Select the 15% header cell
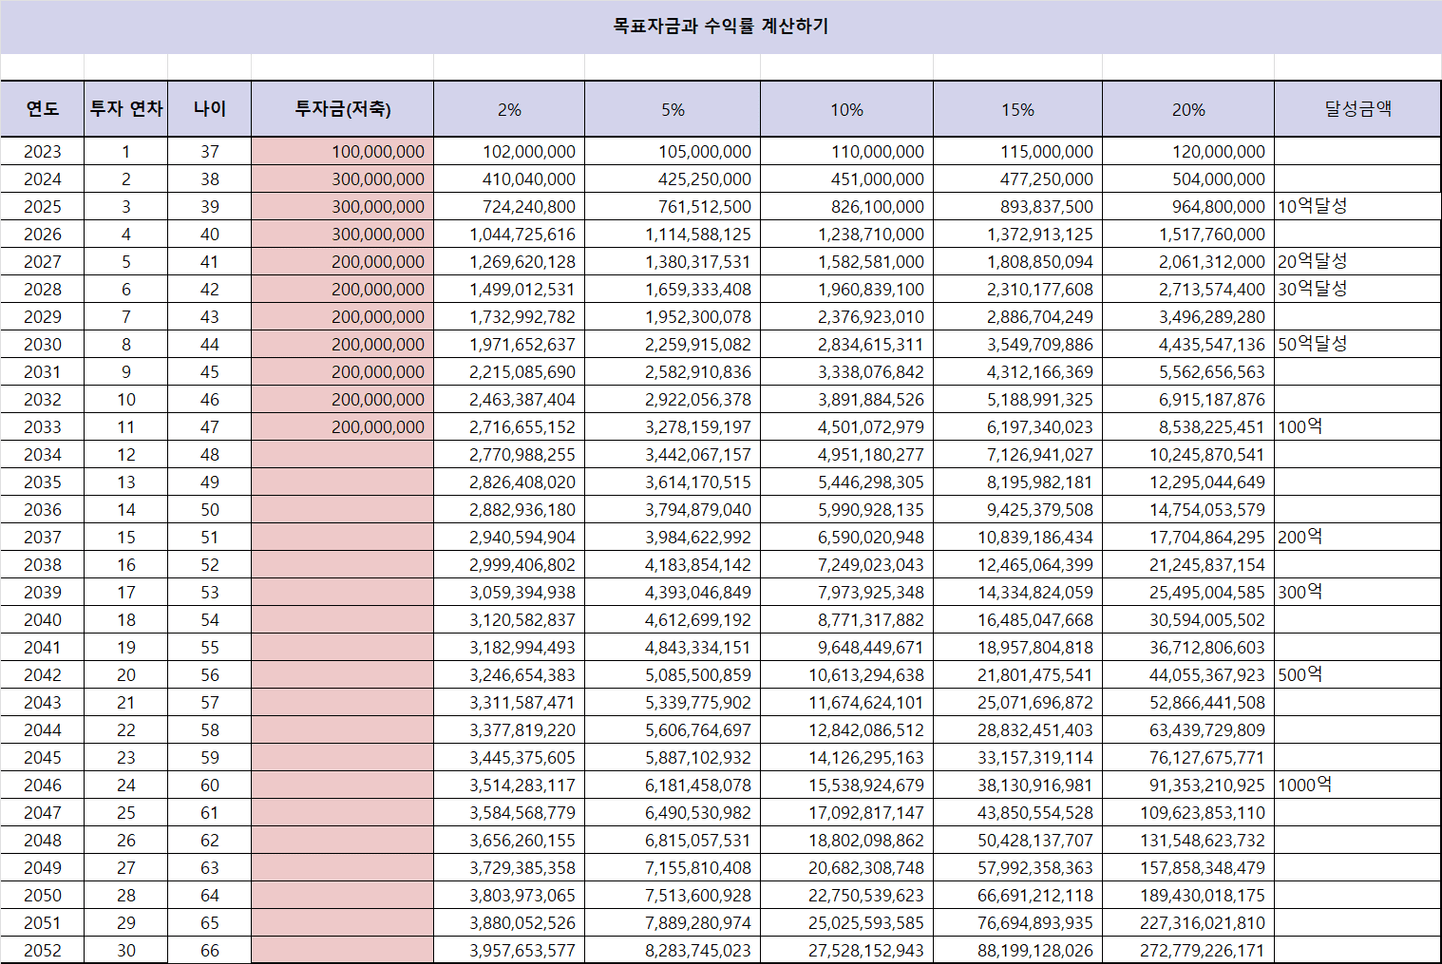 (x=1018, y=109)
